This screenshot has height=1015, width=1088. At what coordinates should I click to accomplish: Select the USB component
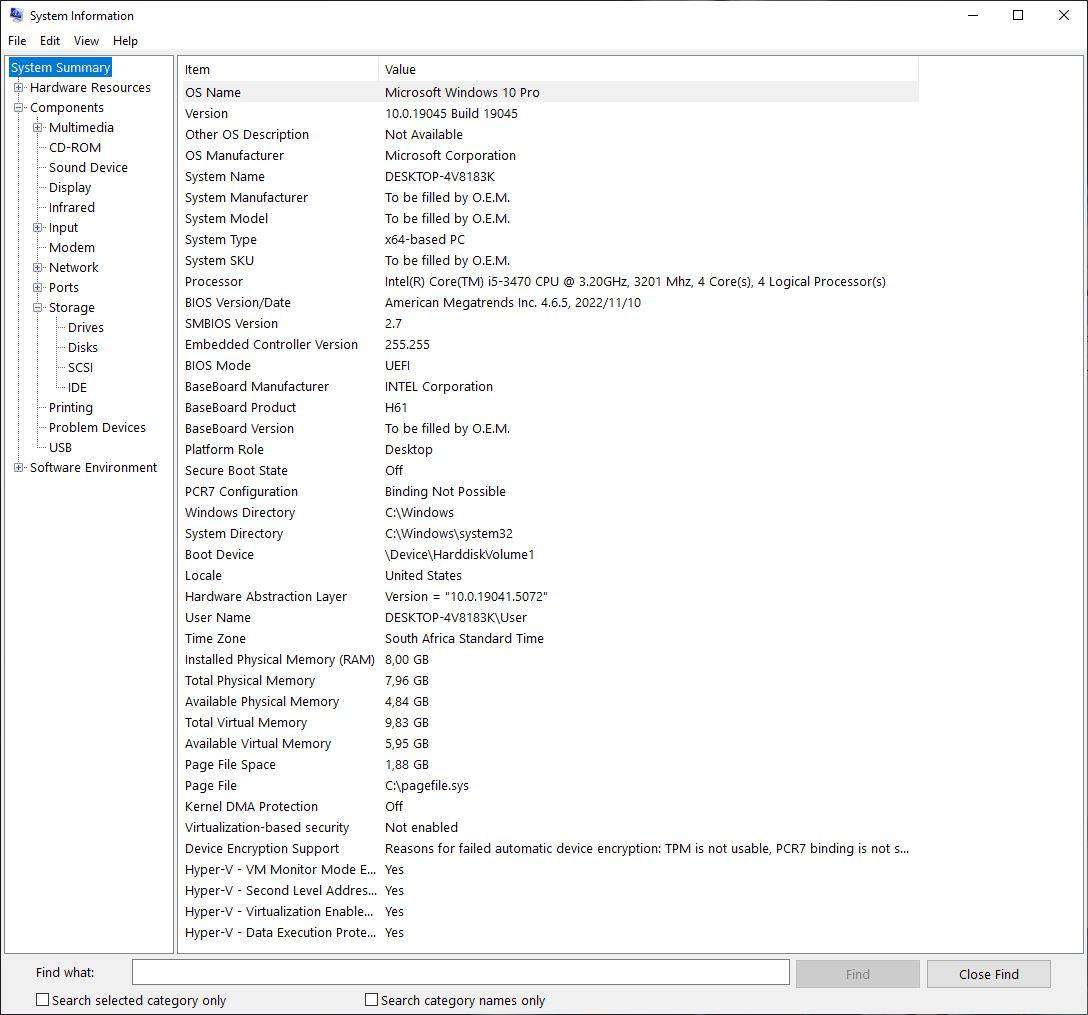coord(60,447)
